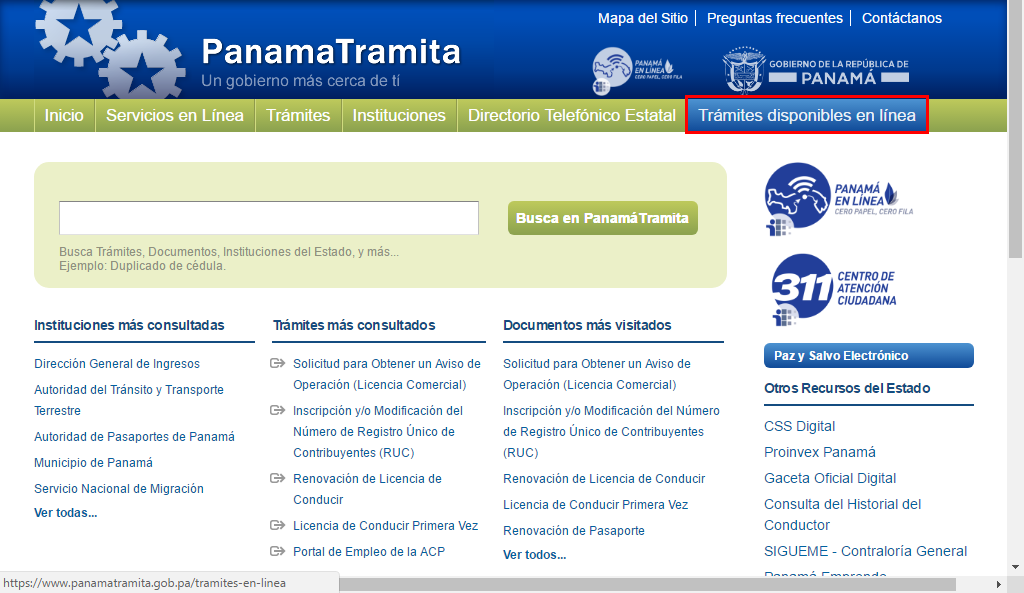Click the Paz y Salvo Electrónico button
The height and width of the screenshot is (593, 1024).
[x=869, y=355]
